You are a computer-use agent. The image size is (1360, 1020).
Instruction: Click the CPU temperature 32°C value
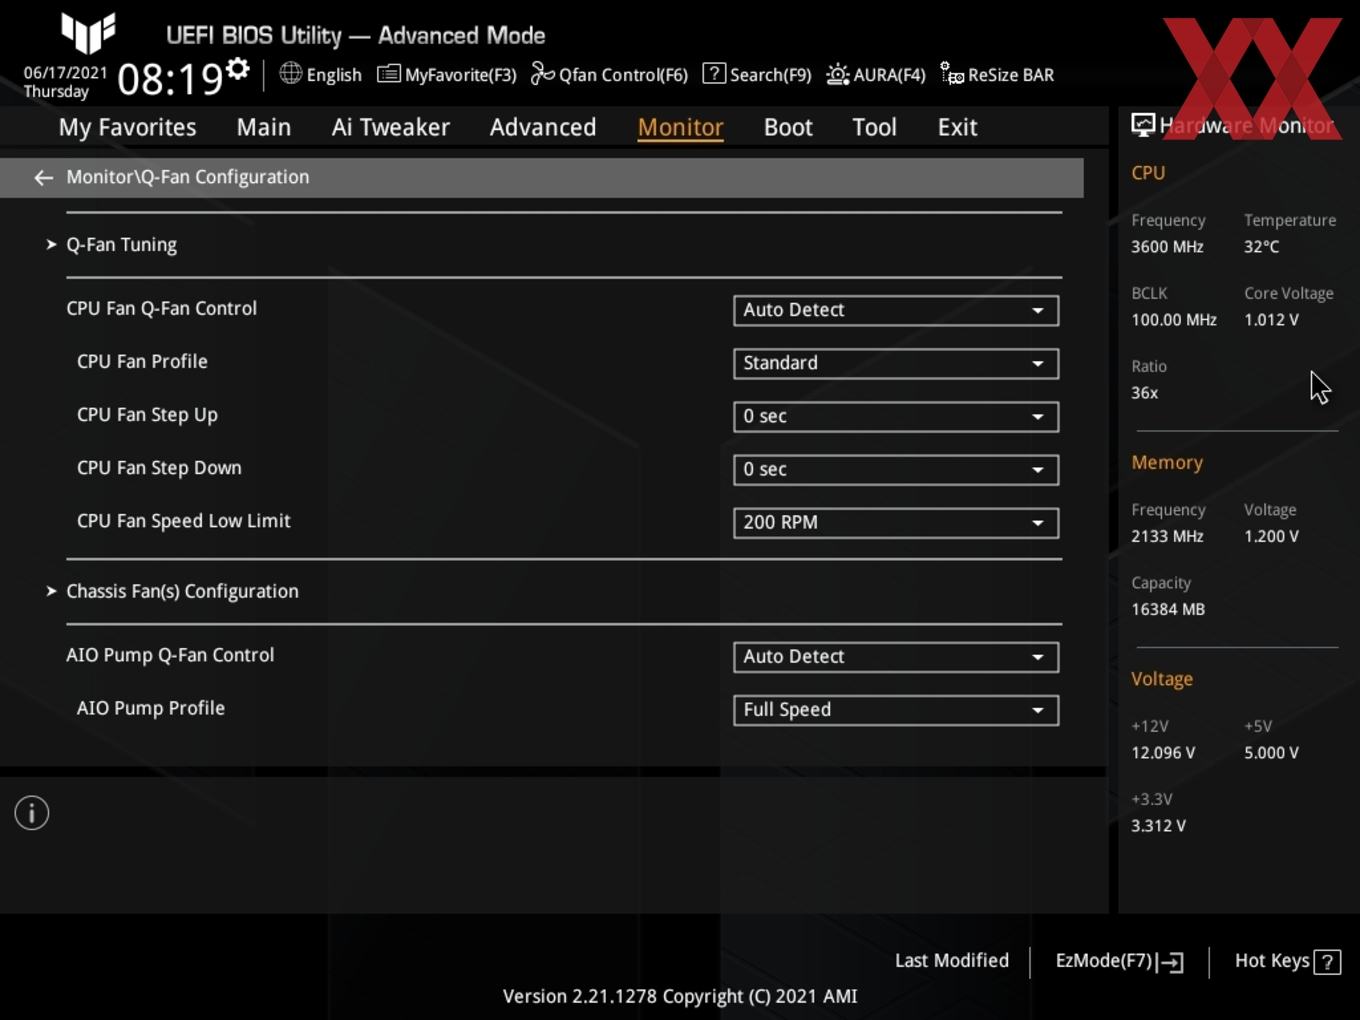(1261, 247)
